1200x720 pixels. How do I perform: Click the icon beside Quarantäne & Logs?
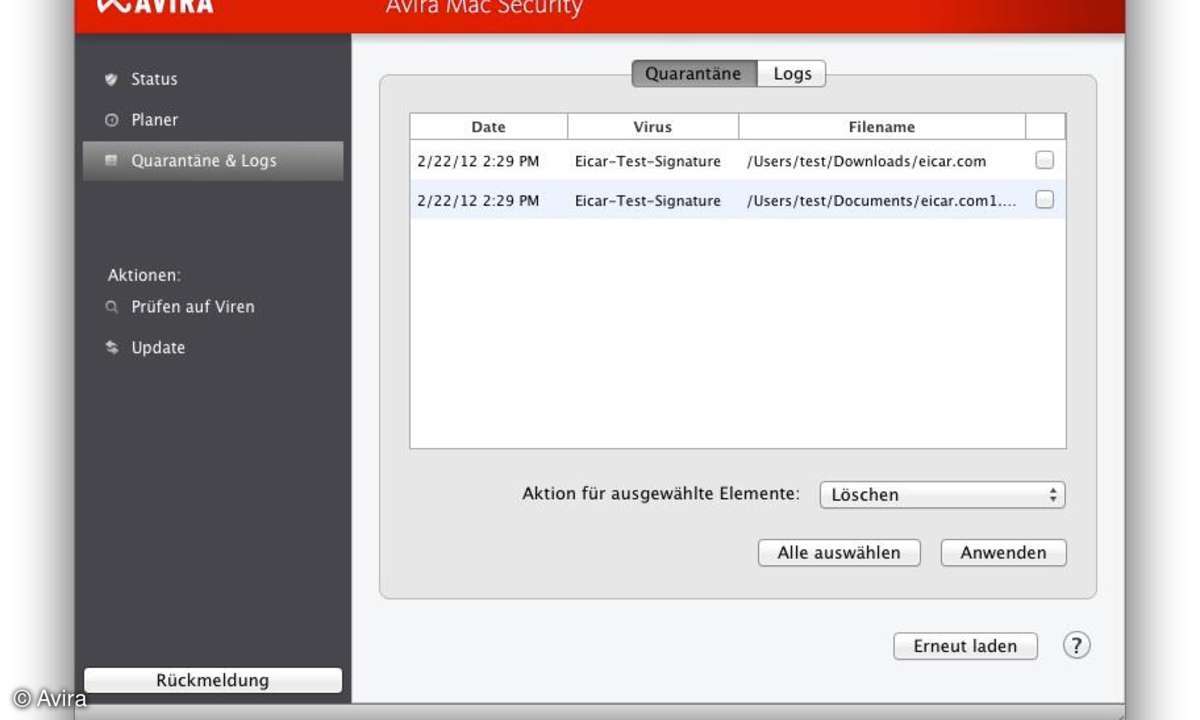point(112,160)
